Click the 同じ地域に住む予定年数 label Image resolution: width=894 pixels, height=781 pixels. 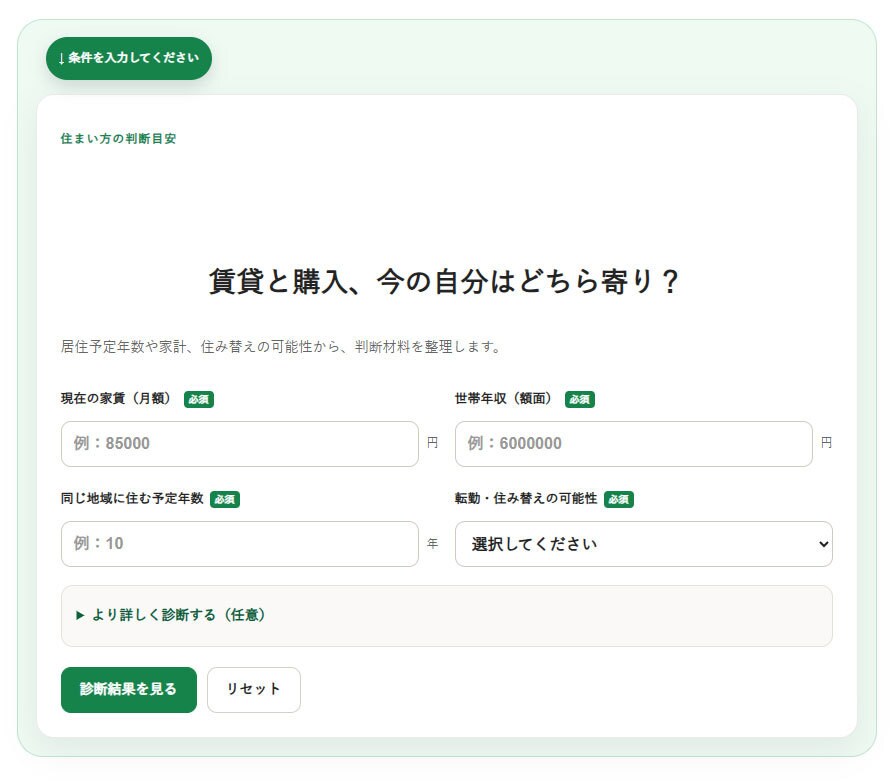tap(132, 498)
